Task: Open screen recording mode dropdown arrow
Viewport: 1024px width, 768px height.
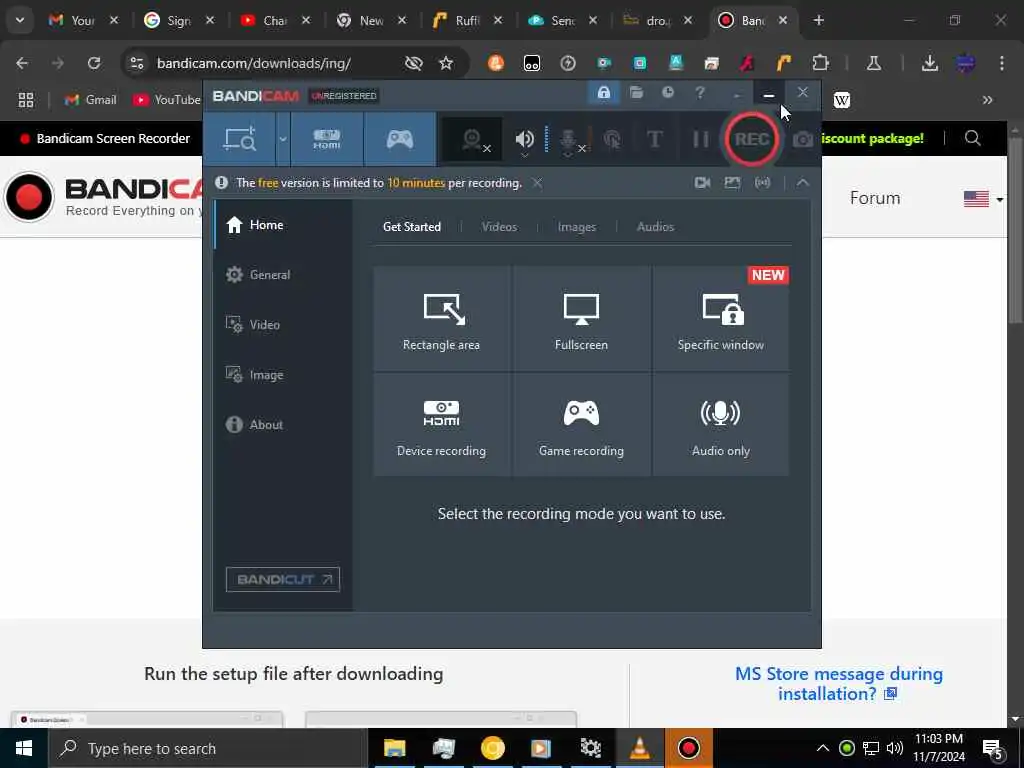Action: 283,139
